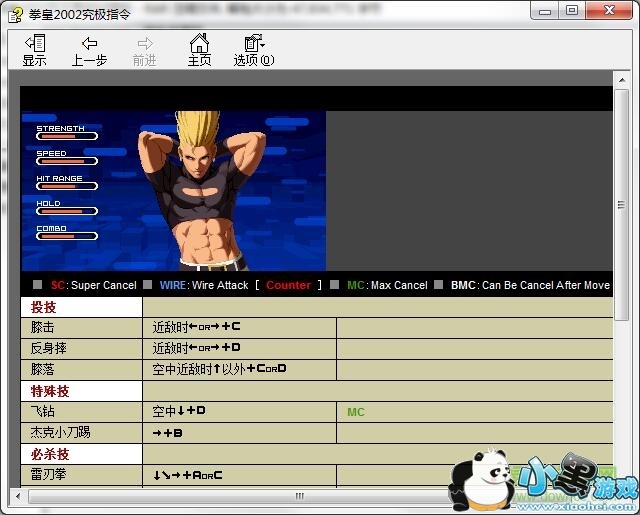Click the COMBO stat bar

tap(68, 237)
